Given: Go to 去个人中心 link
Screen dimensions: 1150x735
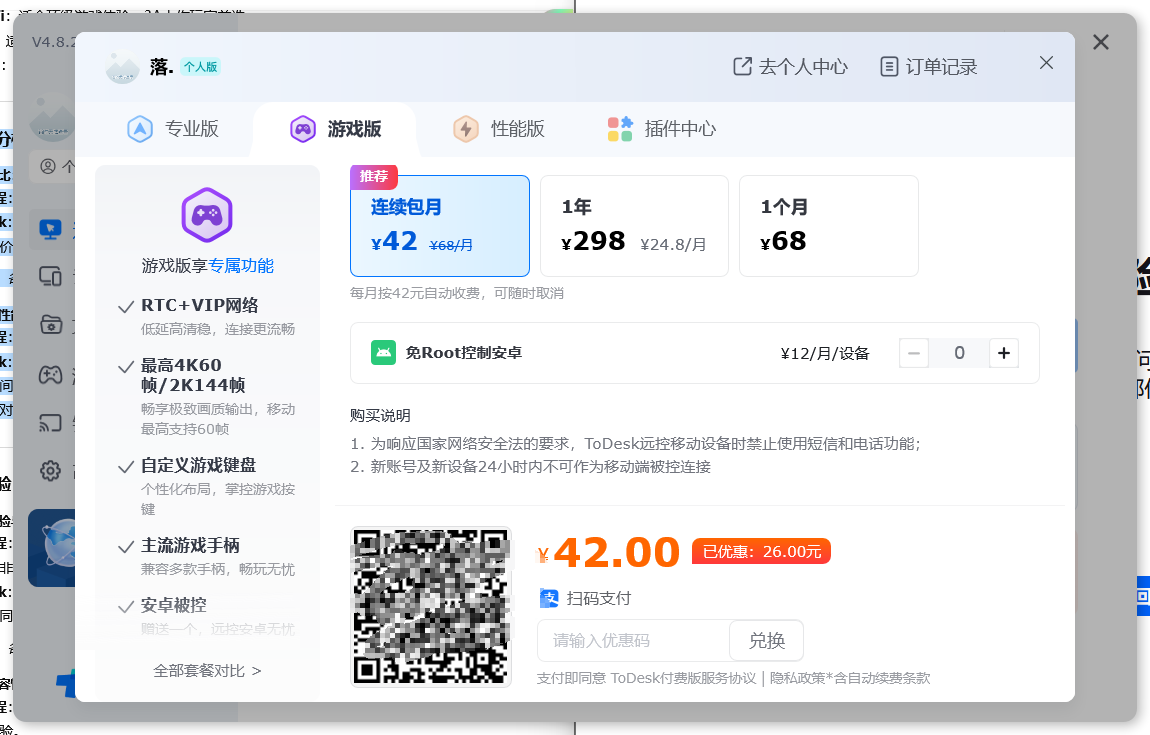Looking at the screenshot, I should pyautogui.click(x=791, y=67).
